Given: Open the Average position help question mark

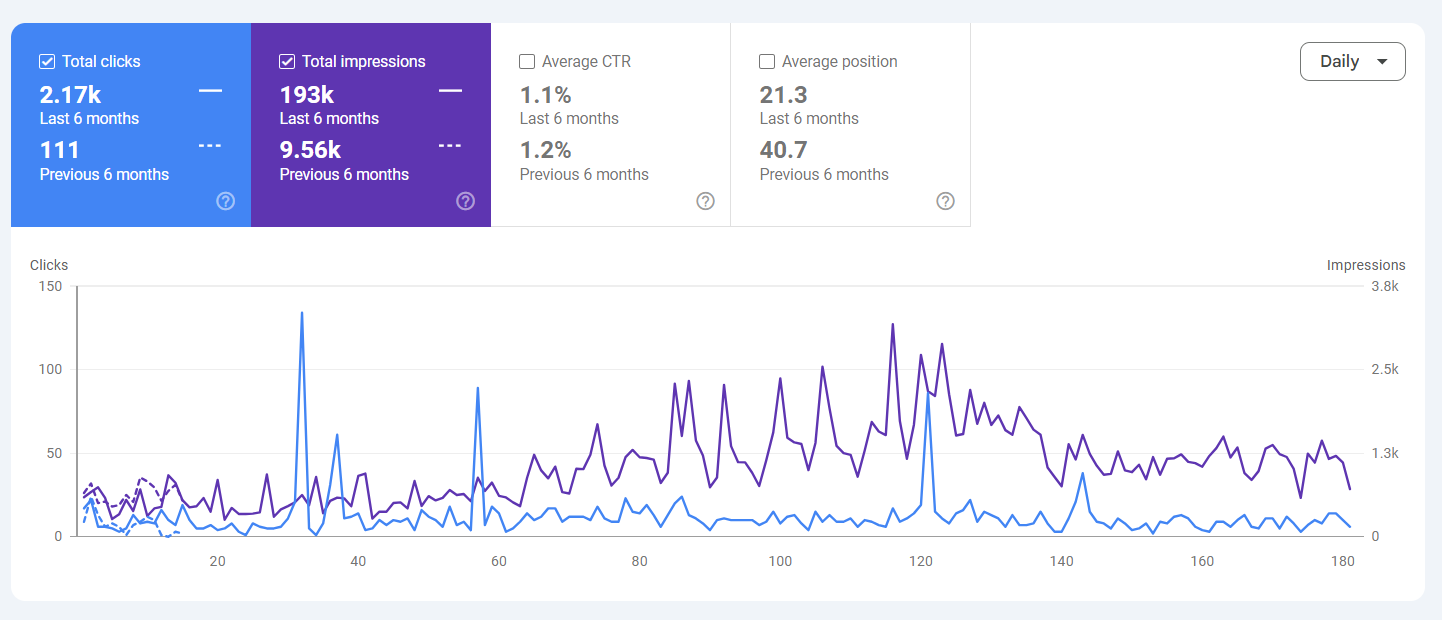Looking at the screenshot, I should (x=946, y=201).
